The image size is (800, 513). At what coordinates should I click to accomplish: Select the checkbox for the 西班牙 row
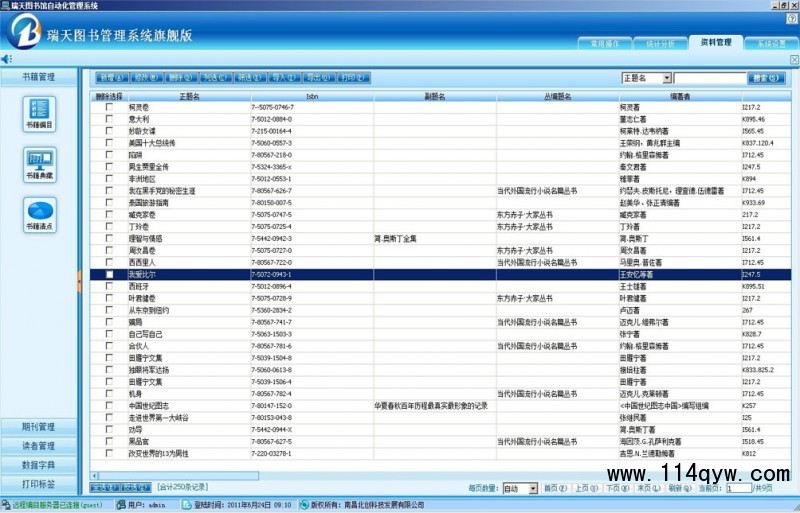110,286
